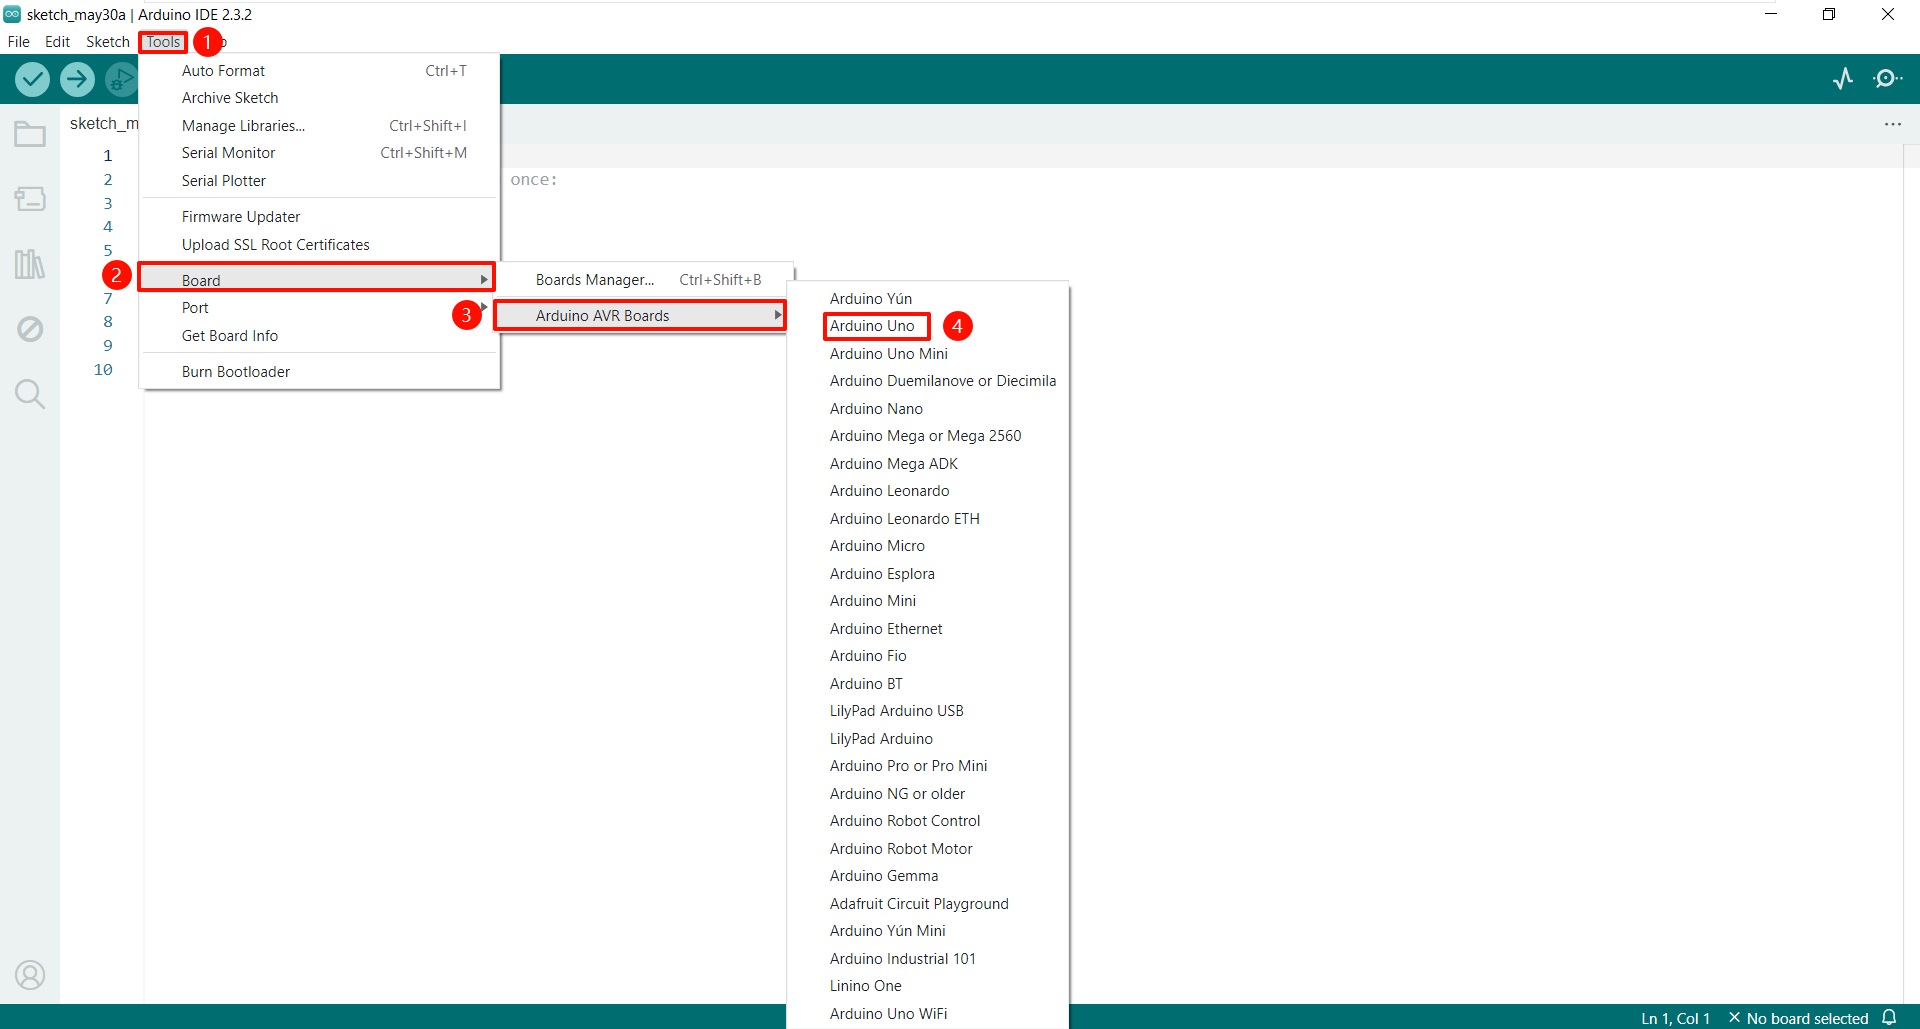Open the Debug sidebar icon
This screenshot has height=1029, width=1920.
pyautogui.click(x=30, y=329)
